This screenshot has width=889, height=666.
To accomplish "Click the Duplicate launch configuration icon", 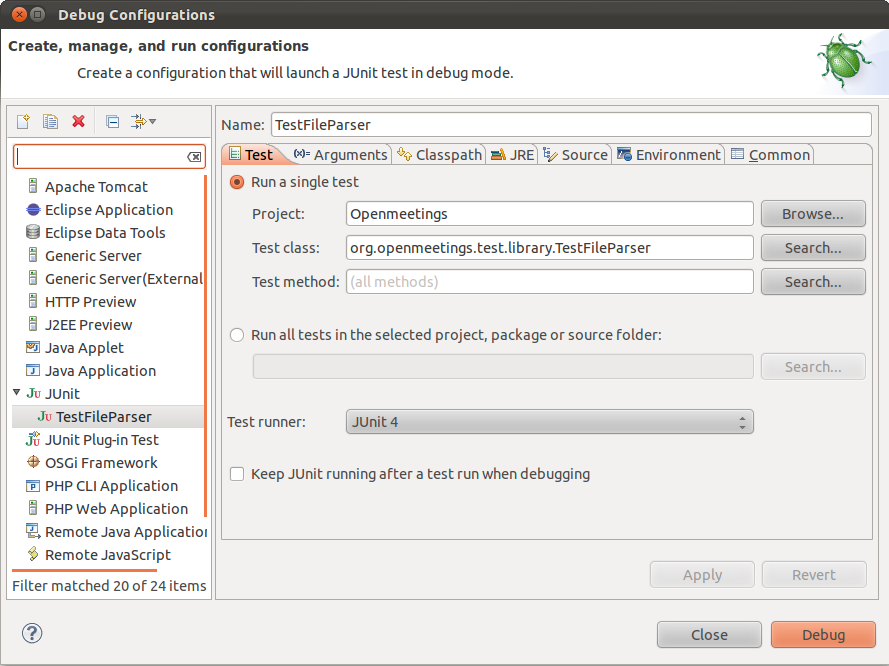I will 50,121.
